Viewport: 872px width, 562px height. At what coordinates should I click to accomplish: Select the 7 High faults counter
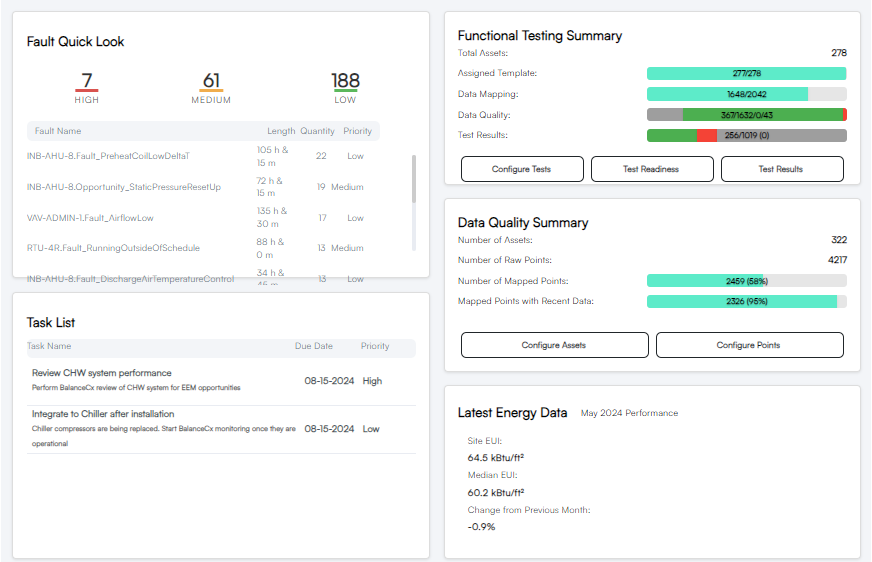click(87, 86)
